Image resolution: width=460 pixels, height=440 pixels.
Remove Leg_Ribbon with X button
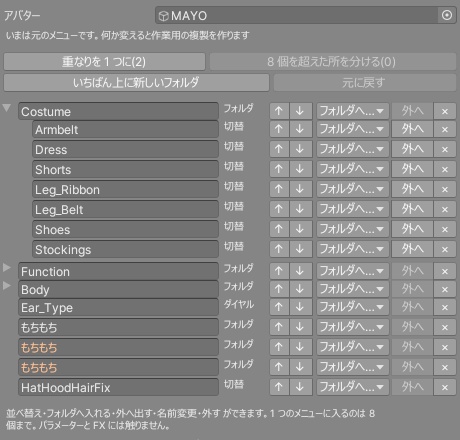pos(445,189)
